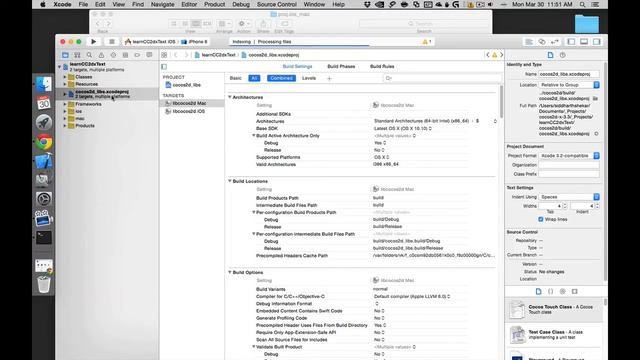
Task: Collapse Build Active Architecture Only row
Action: coord(253,136)
